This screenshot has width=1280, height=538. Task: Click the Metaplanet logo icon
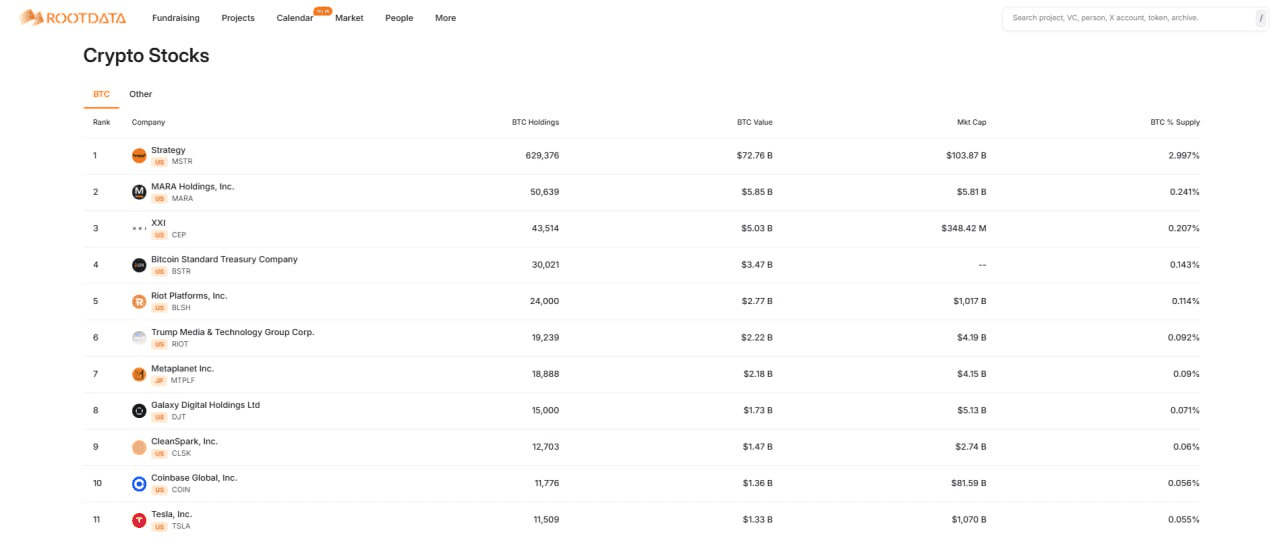pyautogui.click(x=139, y=374)
